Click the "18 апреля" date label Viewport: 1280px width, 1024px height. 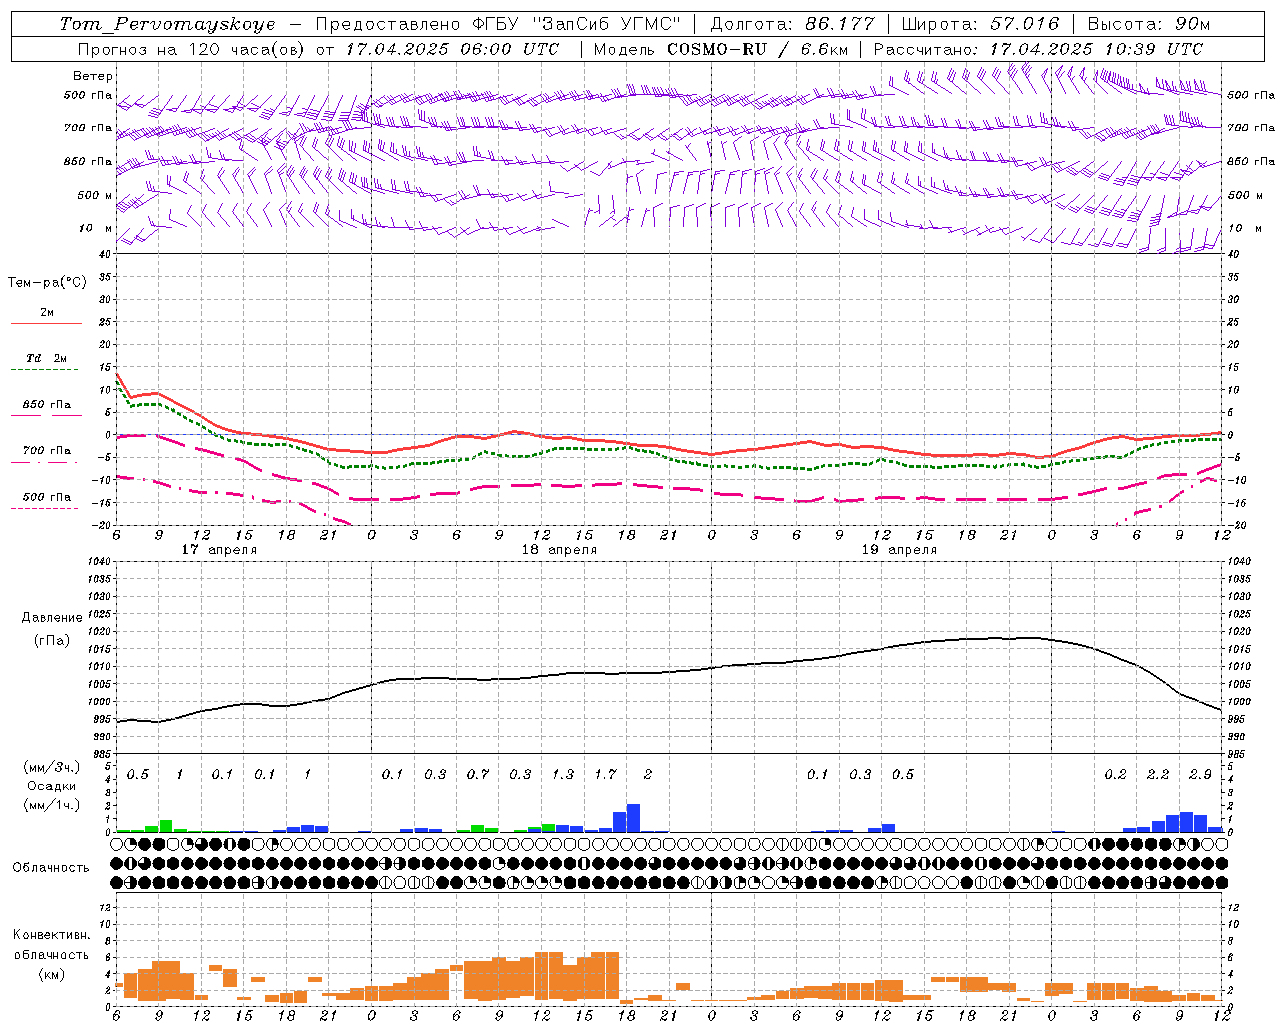[x=559, y=550]
